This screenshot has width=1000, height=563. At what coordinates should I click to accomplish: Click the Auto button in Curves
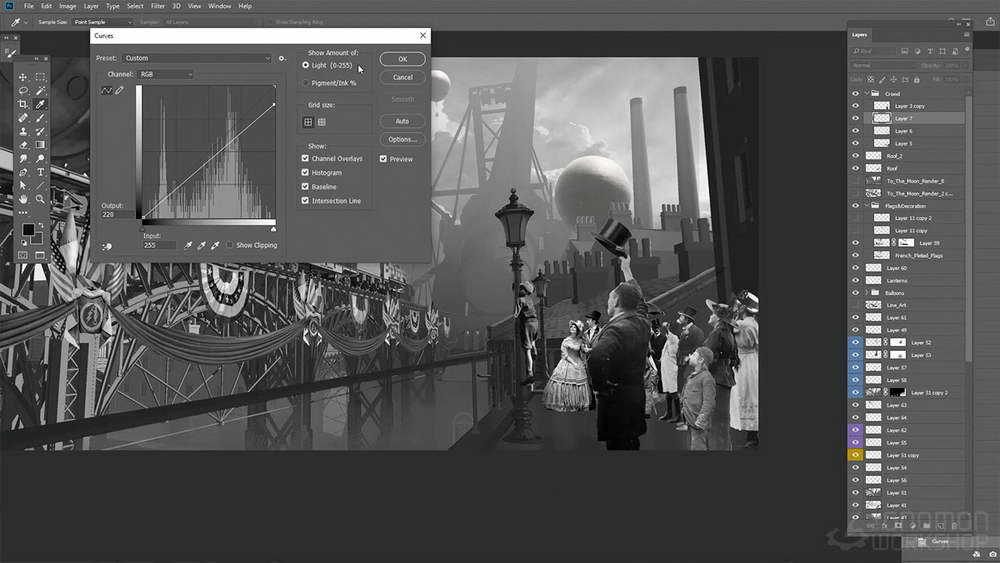[402, 121]
